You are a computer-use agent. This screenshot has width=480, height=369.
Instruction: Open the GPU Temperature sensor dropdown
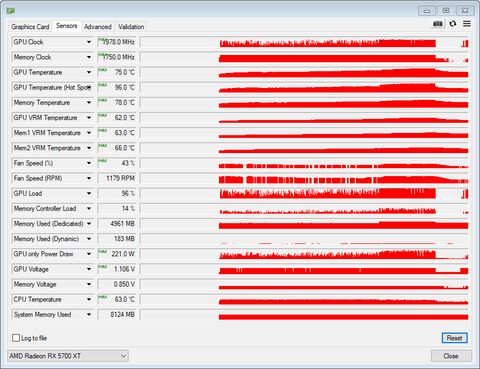click(x=89, y=72)
